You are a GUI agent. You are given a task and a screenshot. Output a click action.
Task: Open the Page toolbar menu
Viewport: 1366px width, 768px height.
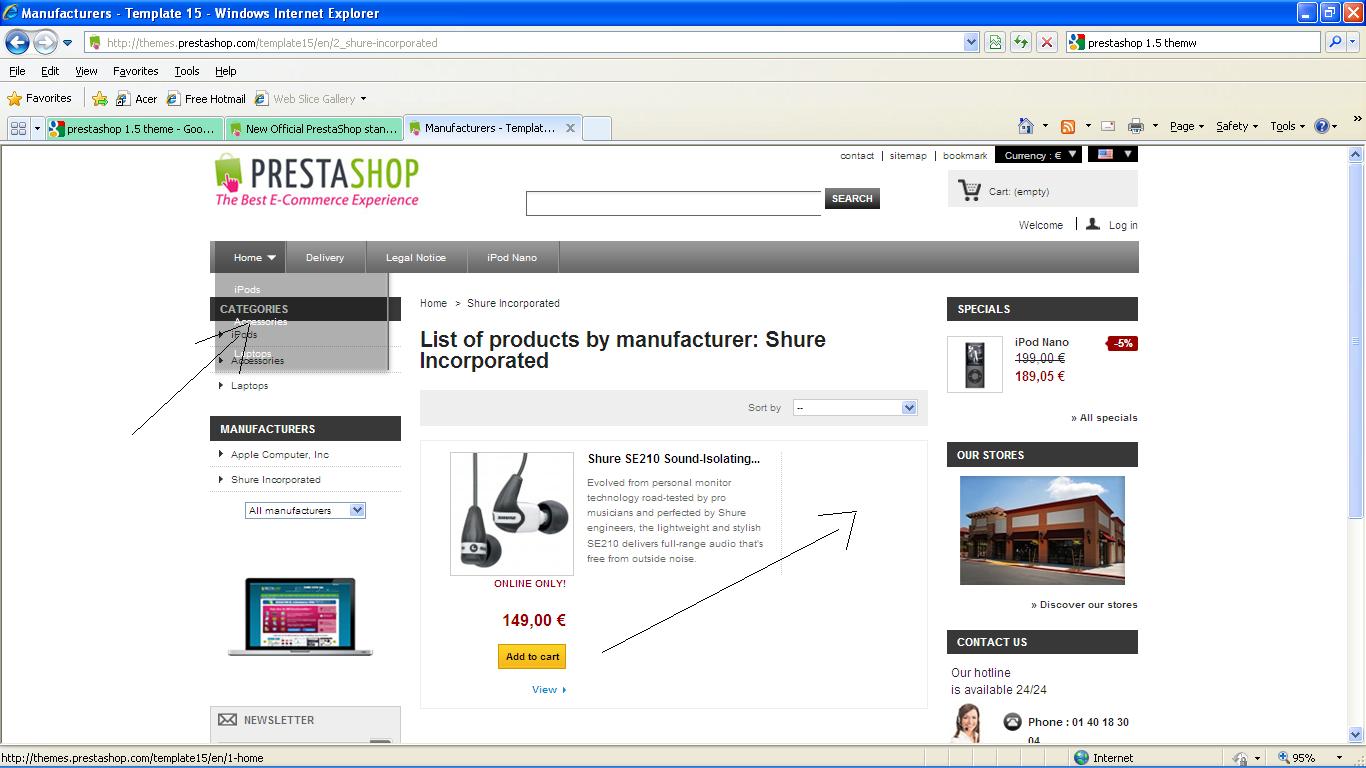click(1187, 126)
